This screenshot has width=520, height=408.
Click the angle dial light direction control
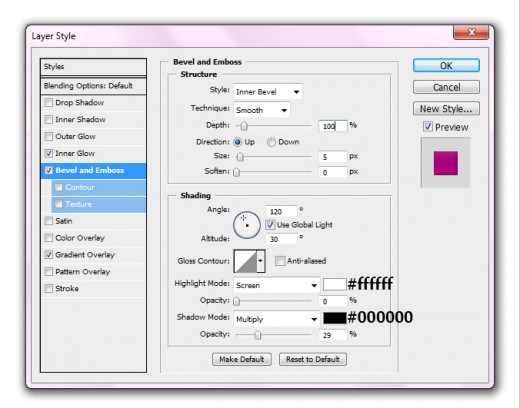click(247, 225)
